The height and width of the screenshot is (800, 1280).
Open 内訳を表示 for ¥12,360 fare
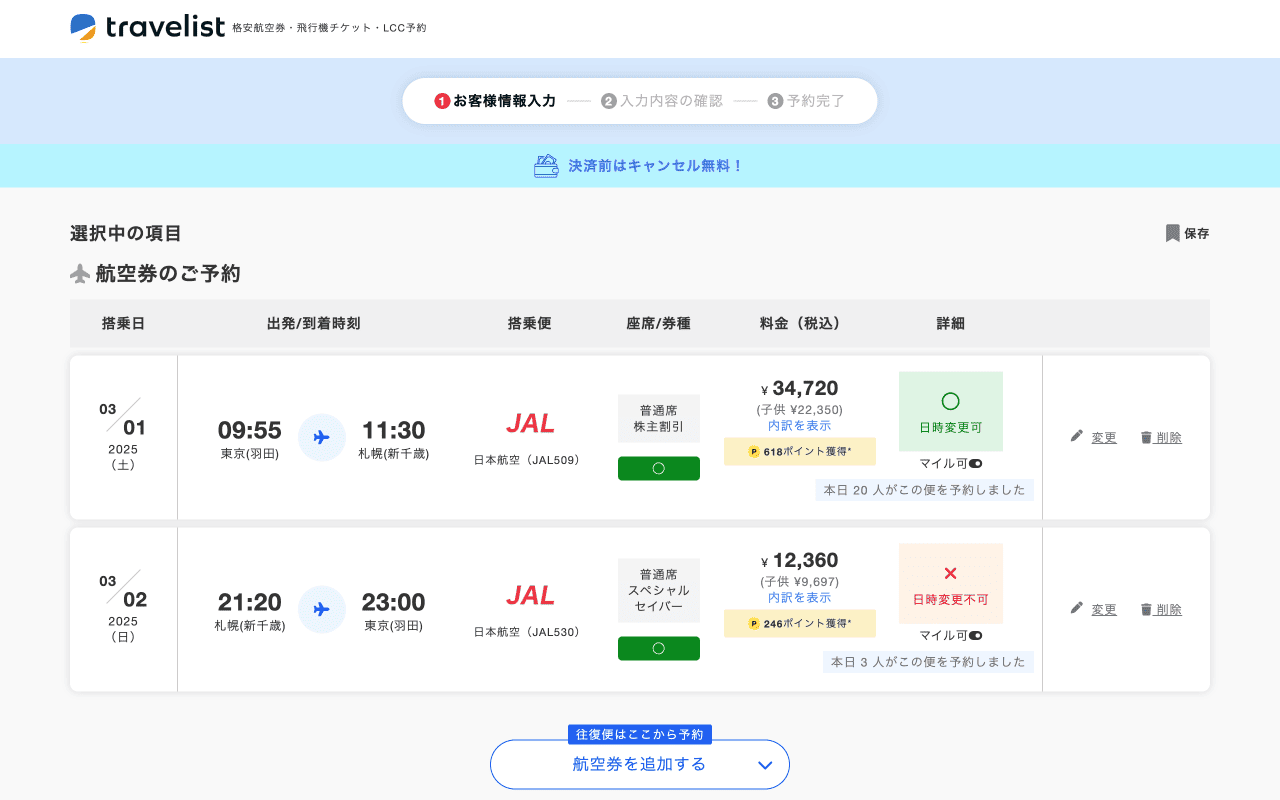799,597
